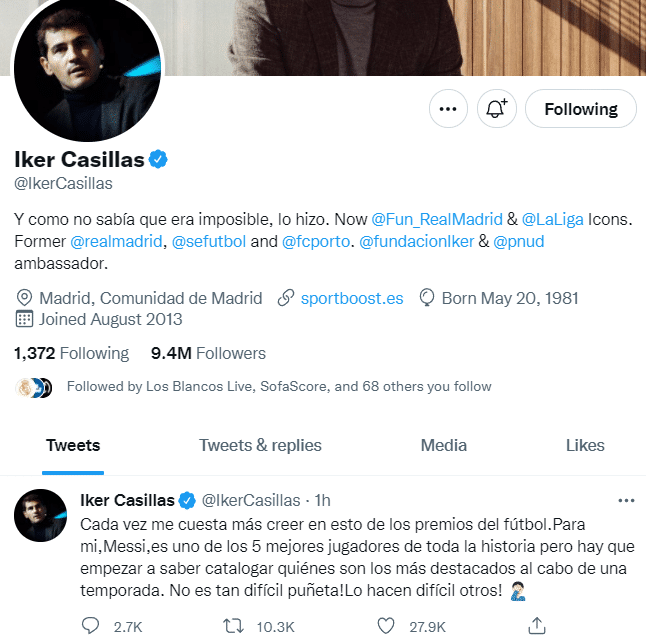Open the 1,372 Following list
The width and height of the screenshot is (646, 642).
[x=71, y=353]
